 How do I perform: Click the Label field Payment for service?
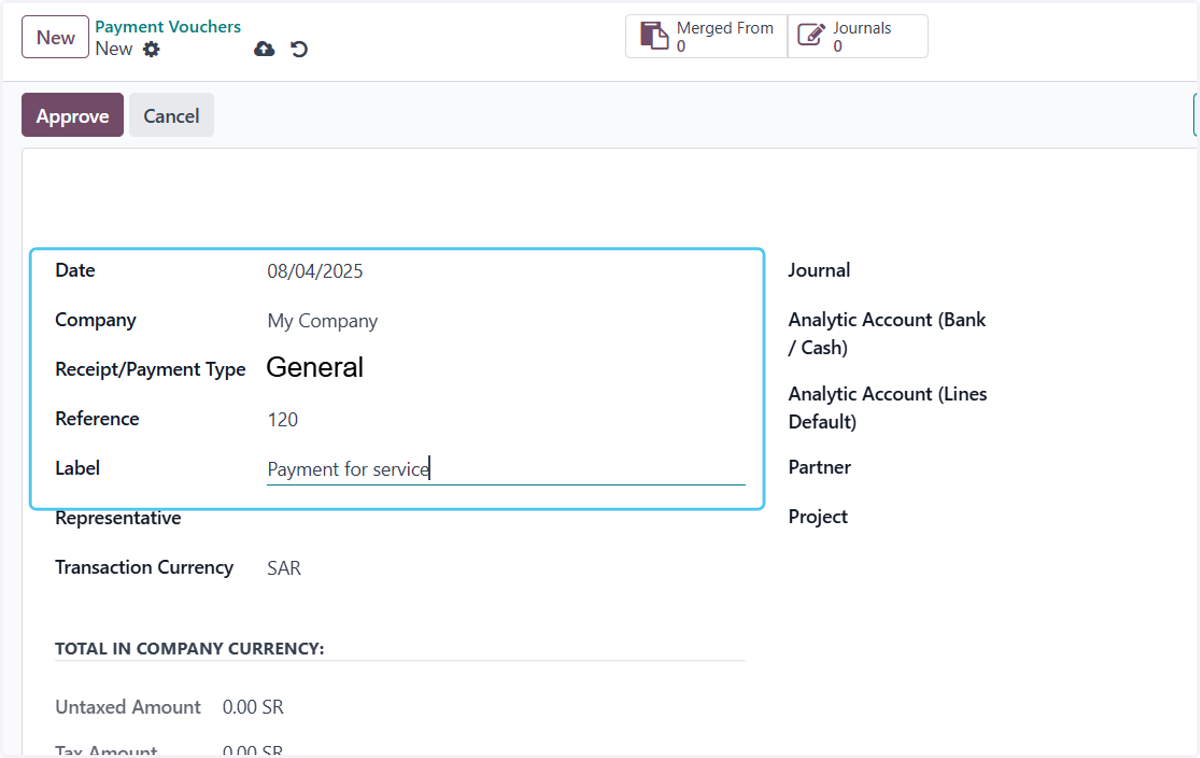(506, 469)
